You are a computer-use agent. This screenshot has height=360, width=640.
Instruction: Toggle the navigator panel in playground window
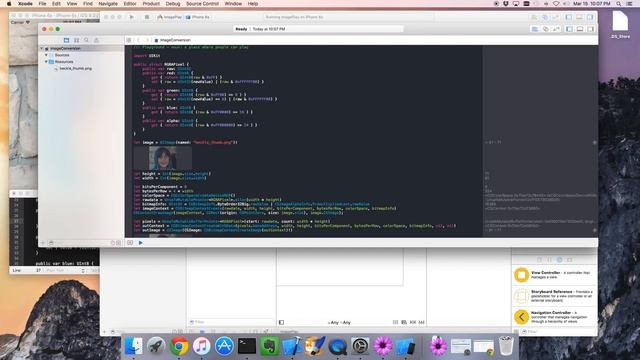coord(569,29)
